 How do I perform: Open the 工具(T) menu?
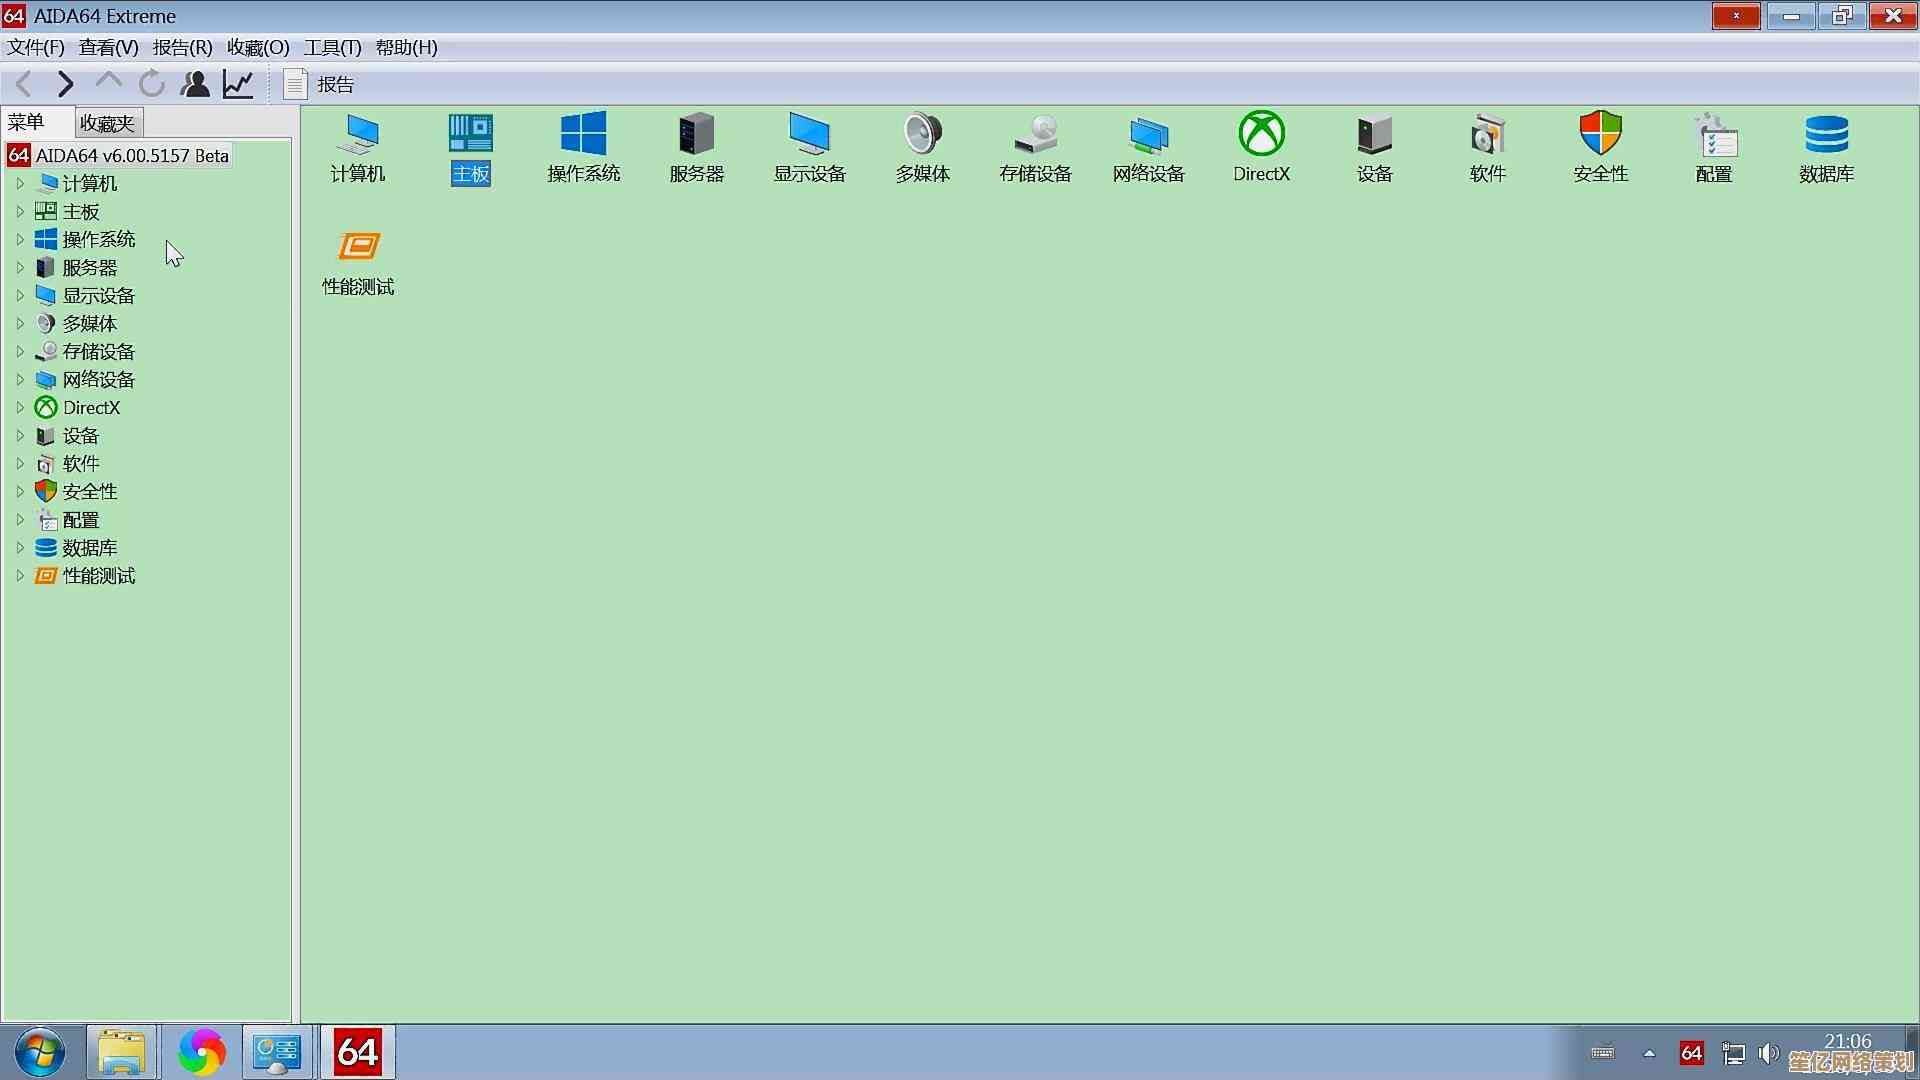tap(332, 48)
